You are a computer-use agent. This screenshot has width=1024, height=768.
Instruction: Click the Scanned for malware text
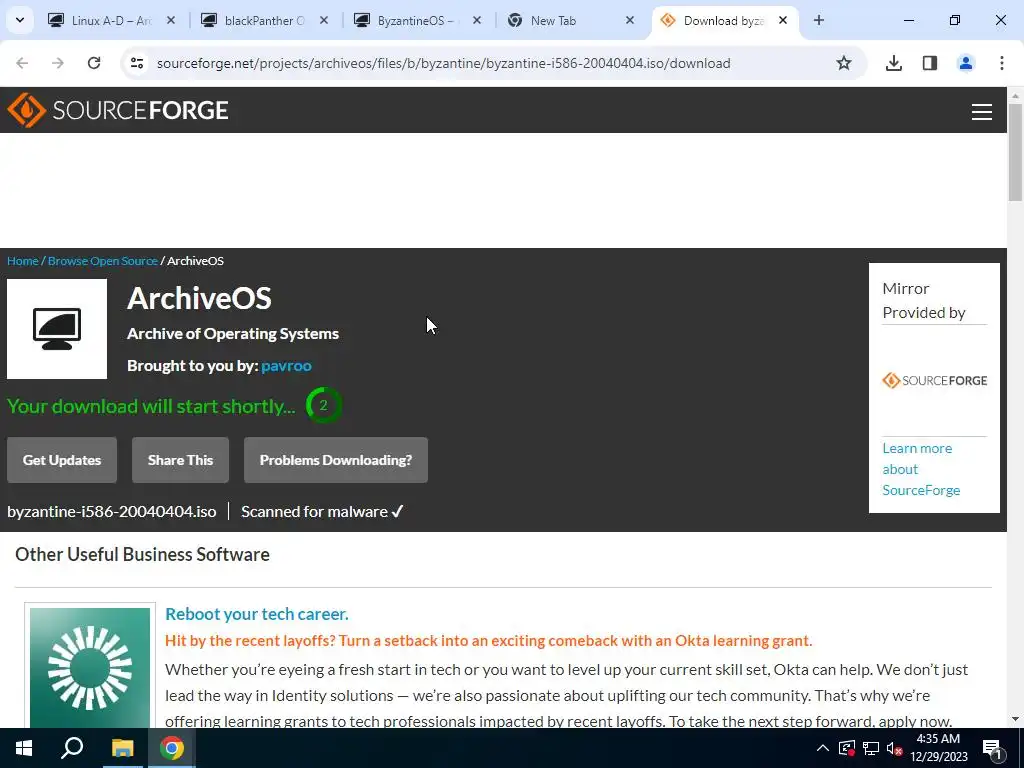point(323,511)
